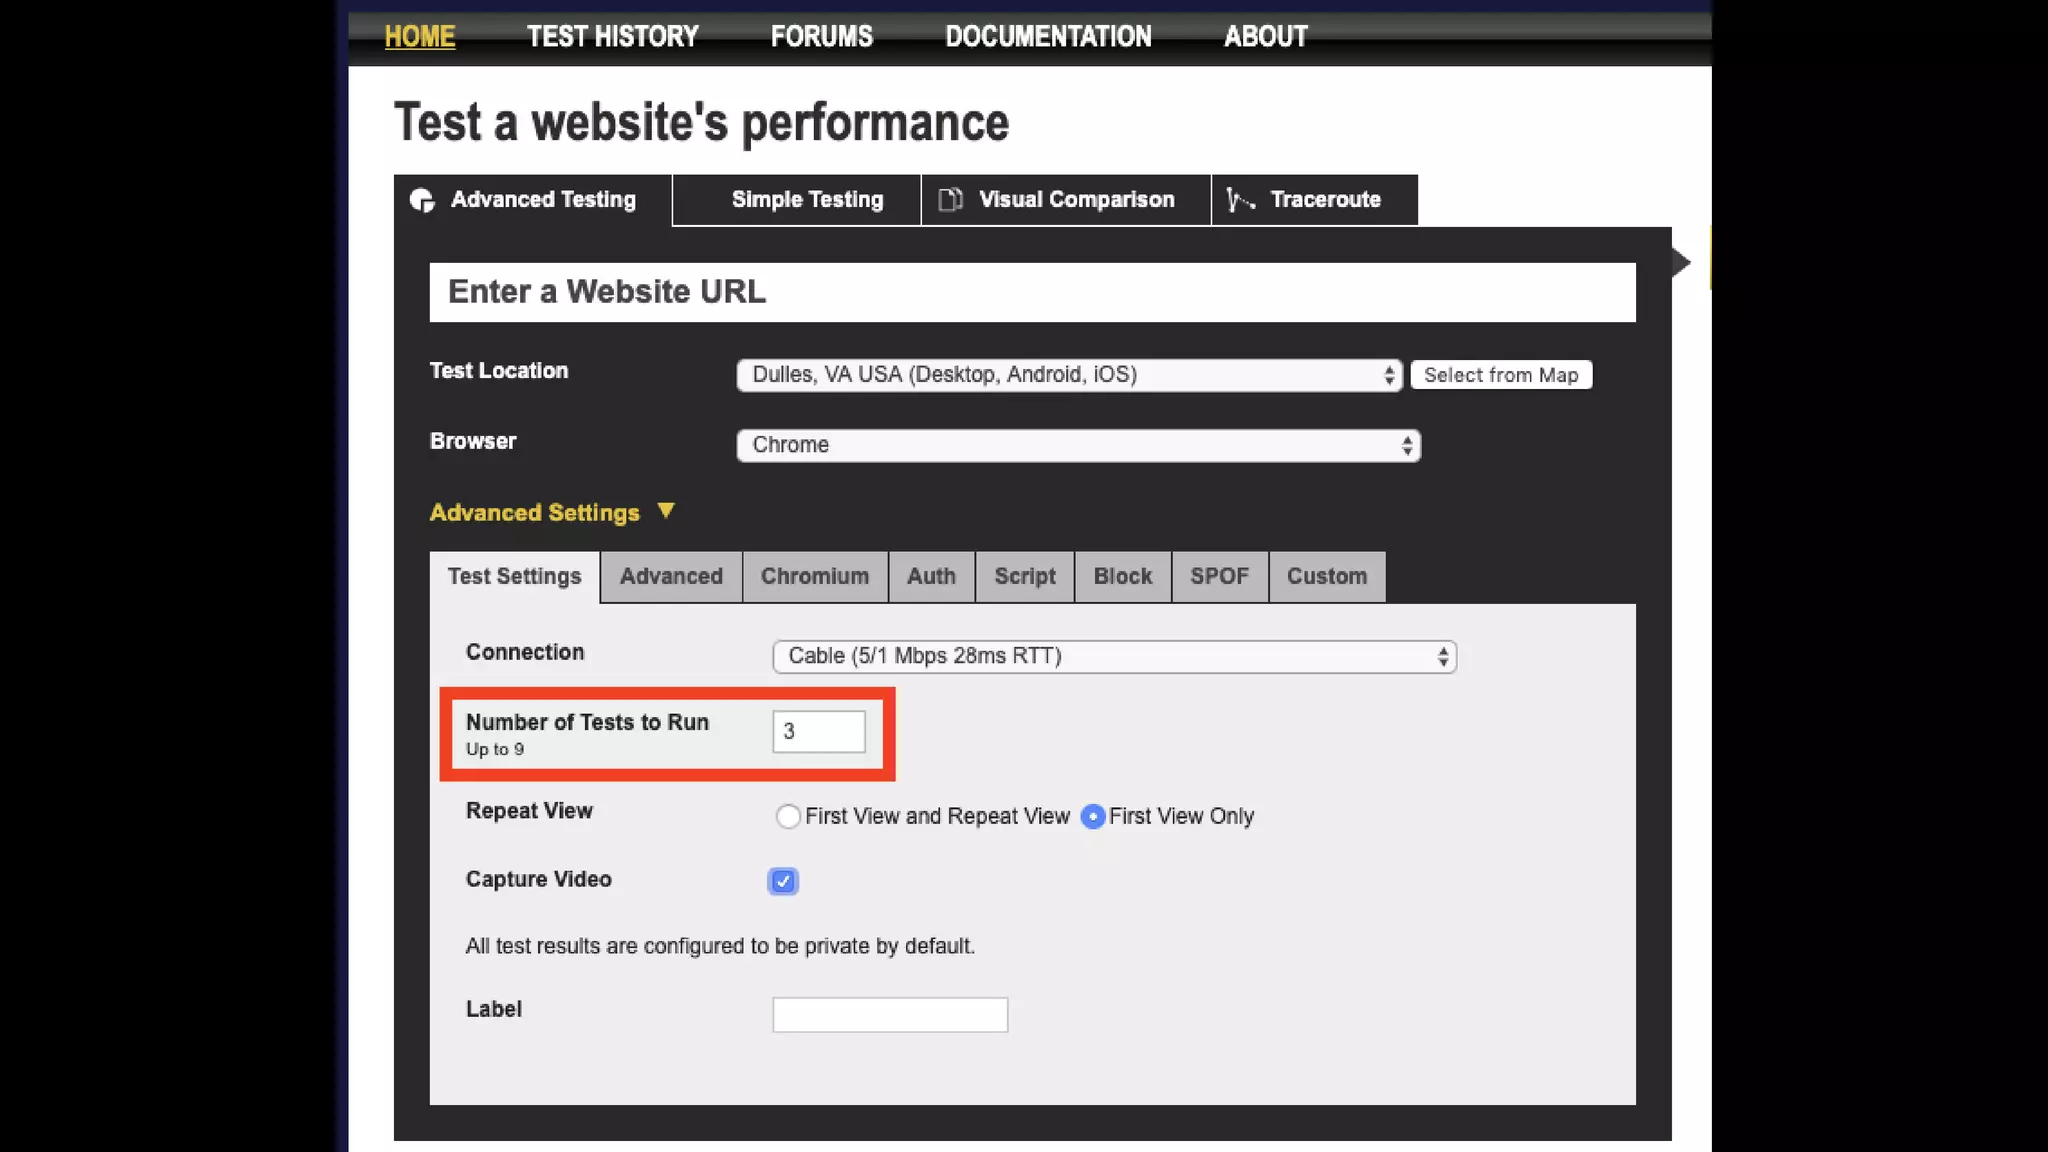The width and height of the screenshot is (2048, 1152).
Task: Open the Browser dropdown showing Chrome
Action: point(1078,445)
